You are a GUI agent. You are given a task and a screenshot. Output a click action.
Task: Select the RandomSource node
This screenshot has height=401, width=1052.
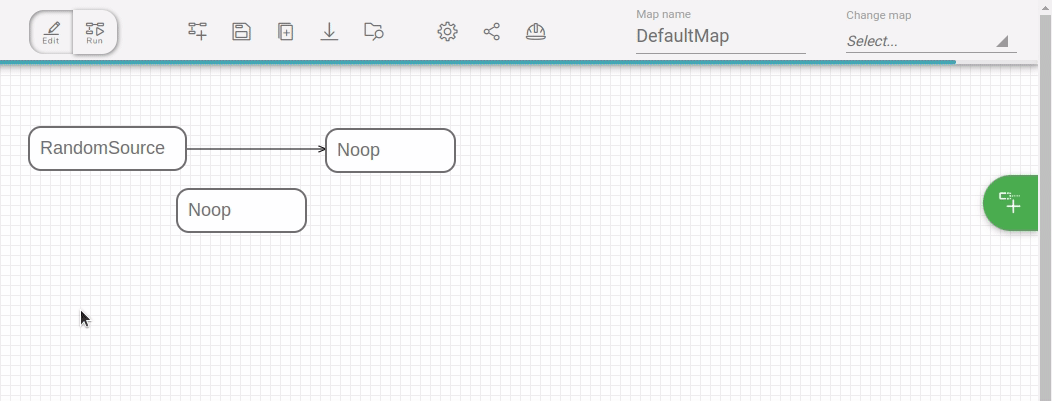[107, 148]
